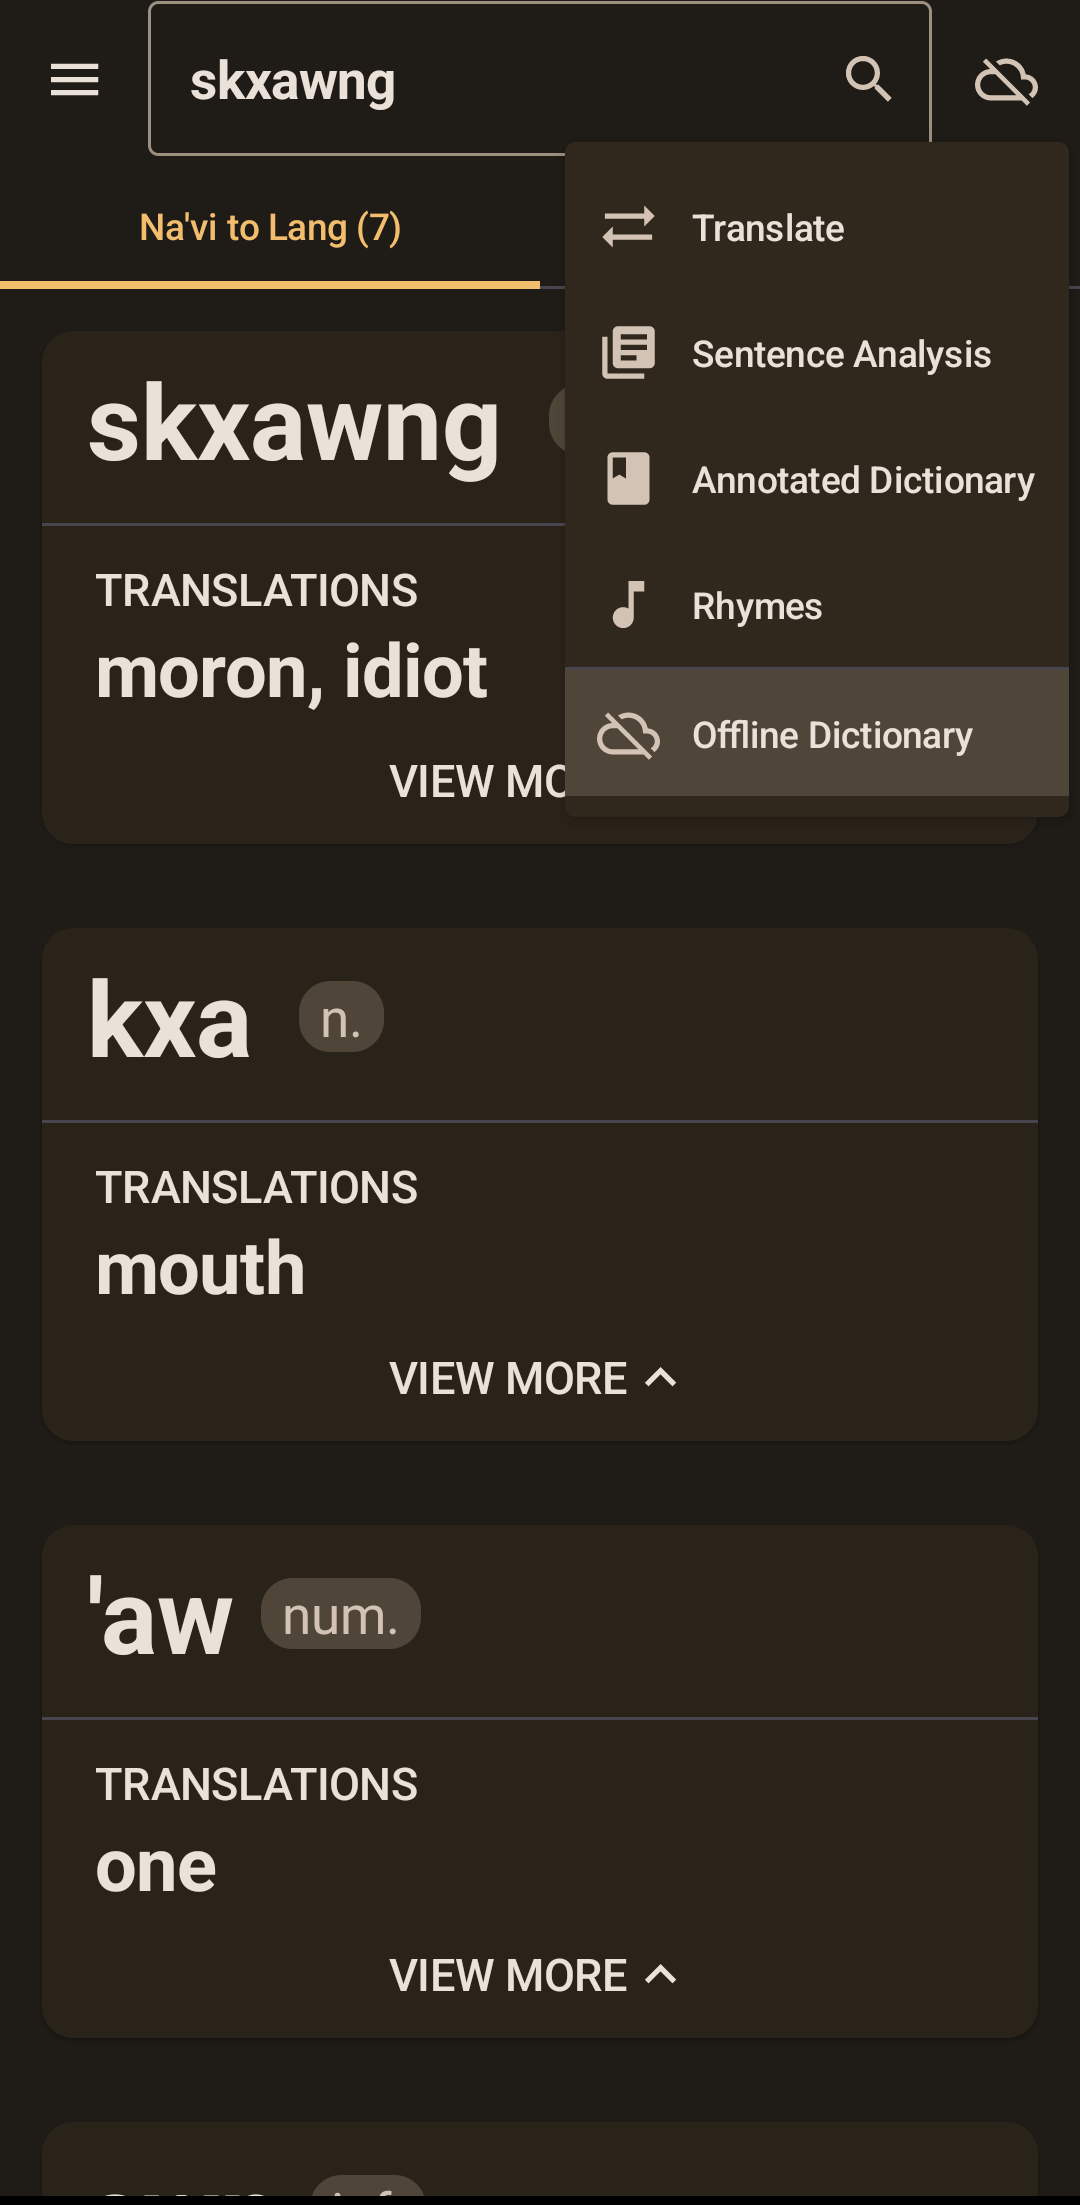Click the Annotated Dictionary book icon
This screenshot has height=2205, width=1080.
point(627,479)
